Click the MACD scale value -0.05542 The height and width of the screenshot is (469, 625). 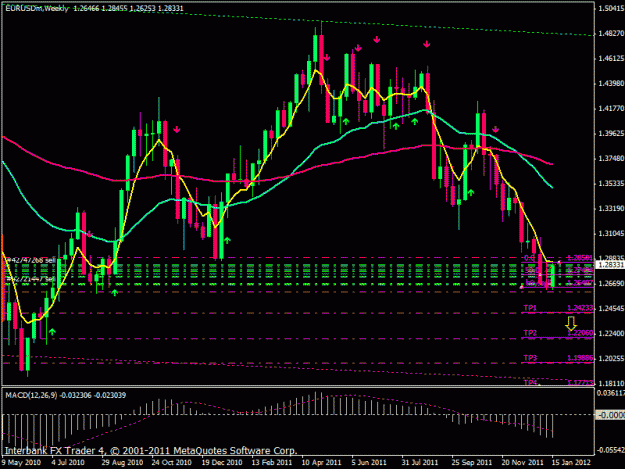(611, 450)
